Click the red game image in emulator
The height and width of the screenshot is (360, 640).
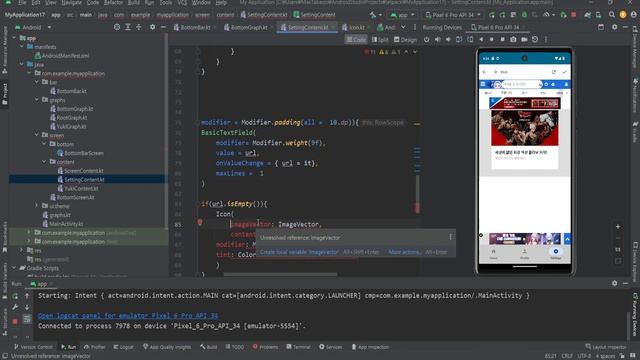coord(524,128)
